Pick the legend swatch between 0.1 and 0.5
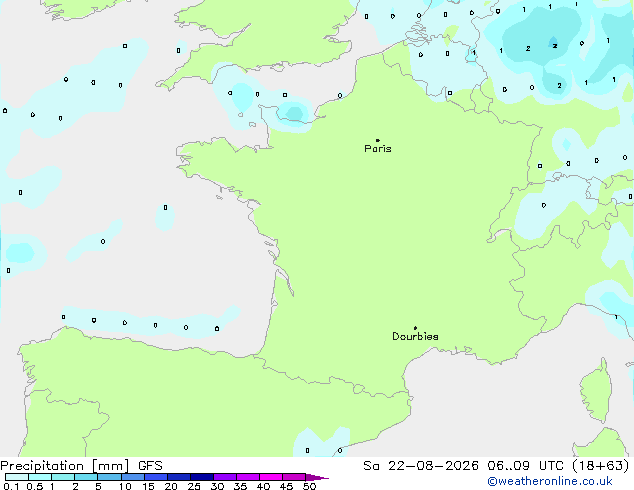The width and height of the screenshot is (634, 490). click(17, 477)
